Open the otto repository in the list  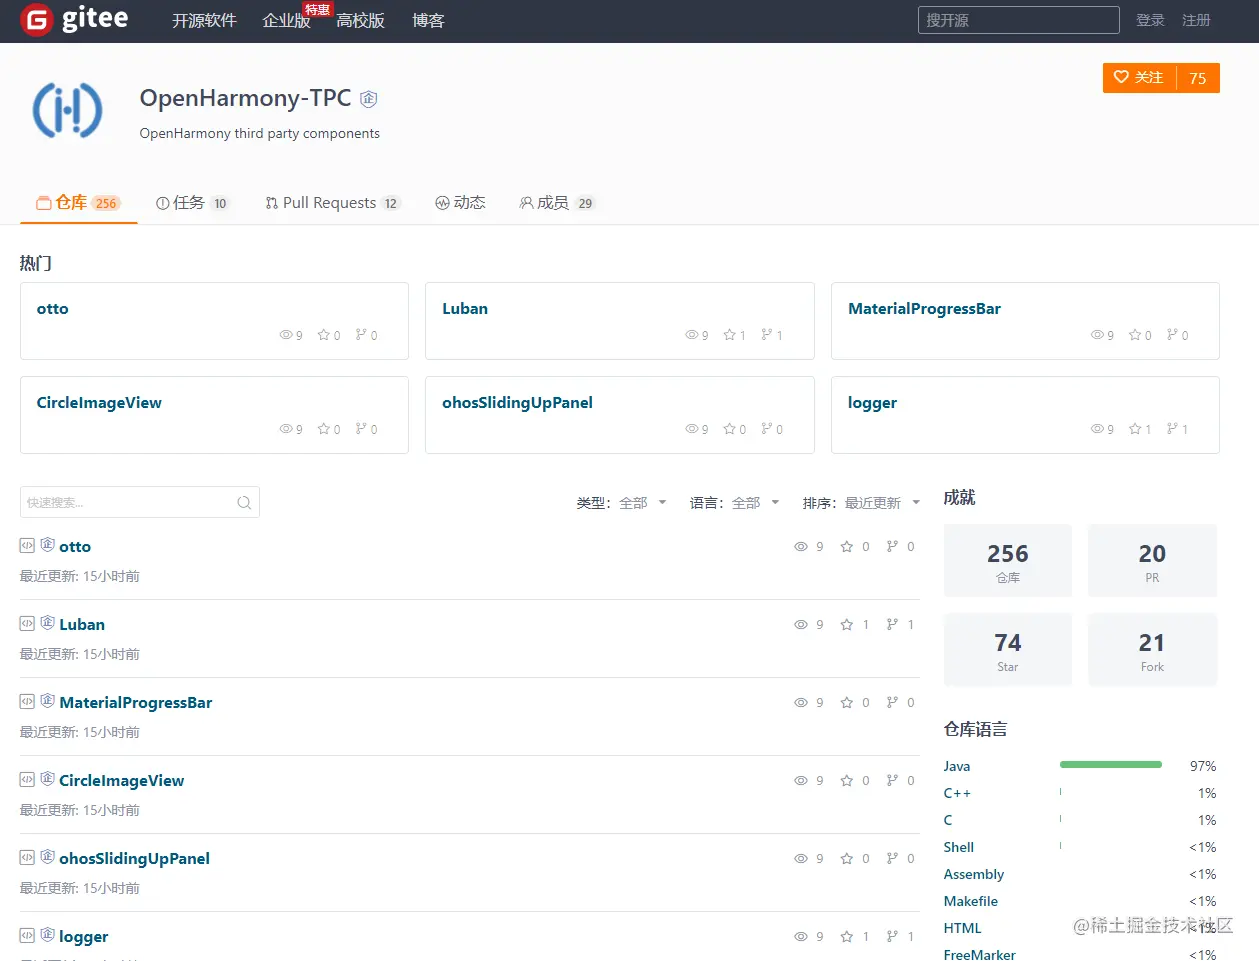(x=75, y=547)
